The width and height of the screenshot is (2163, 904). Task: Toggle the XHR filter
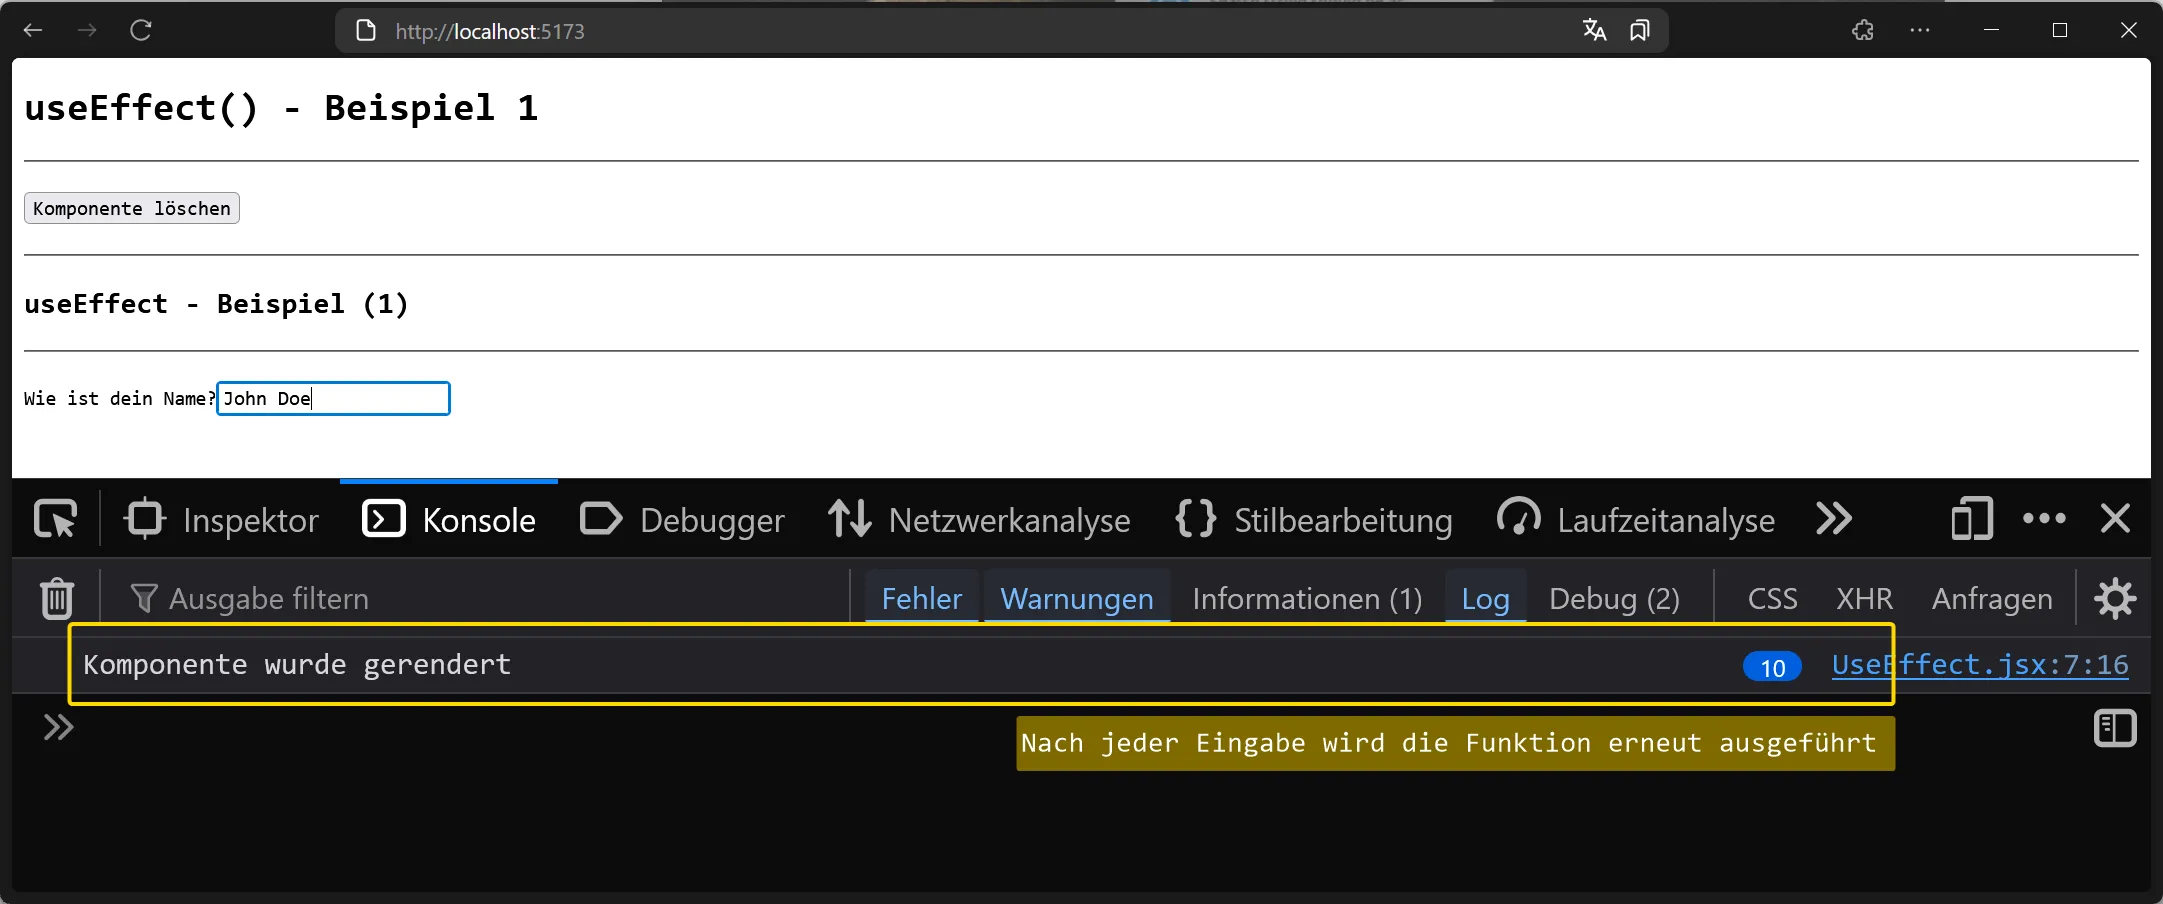click(1864, 598)
